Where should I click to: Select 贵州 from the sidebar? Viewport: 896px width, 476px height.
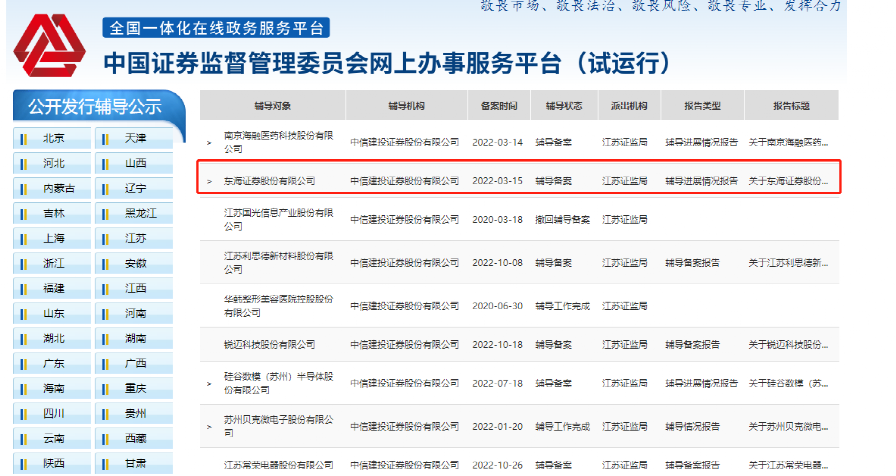pos(134,414)
